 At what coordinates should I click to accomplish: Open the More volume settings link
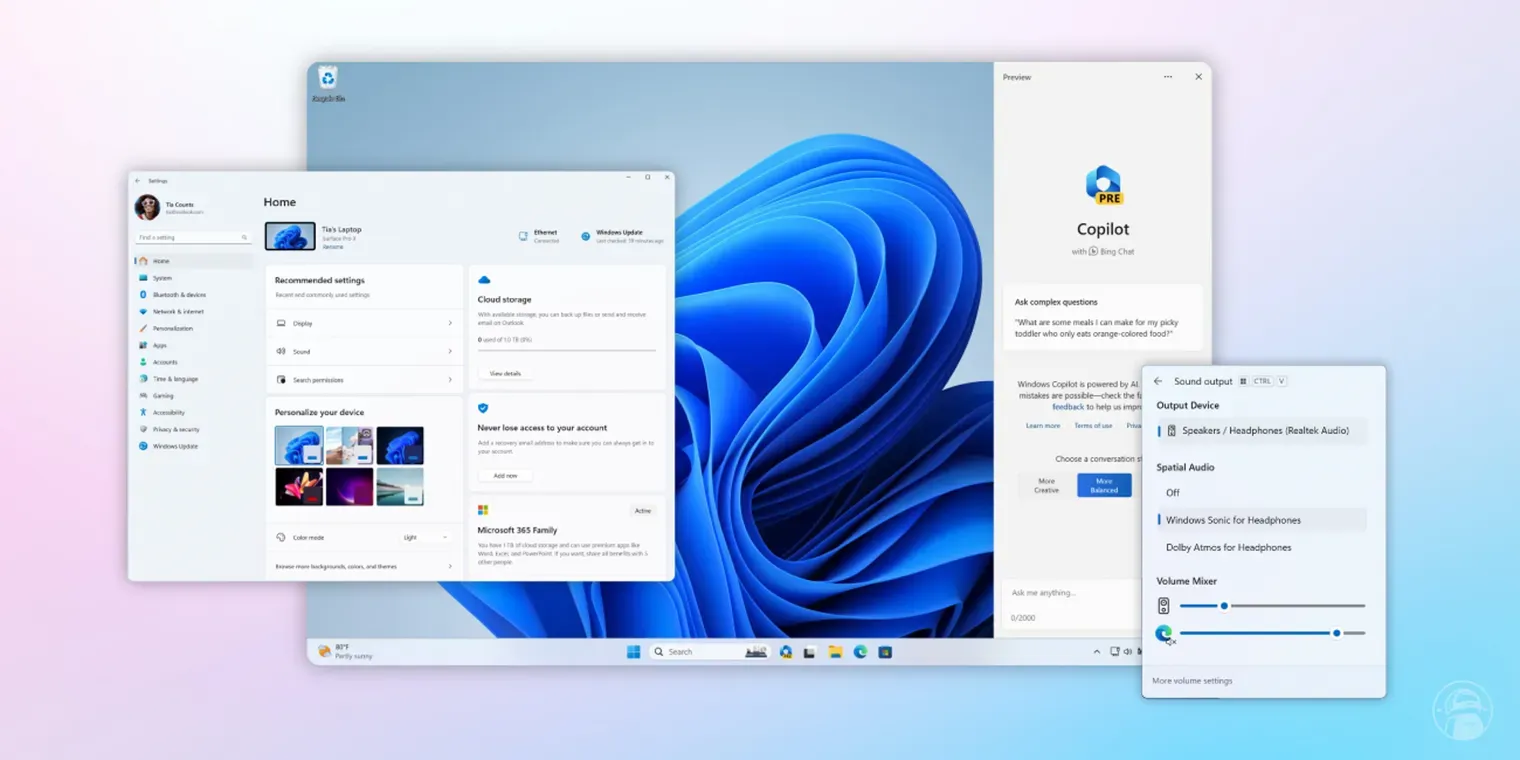click(x=1192, y=681)
